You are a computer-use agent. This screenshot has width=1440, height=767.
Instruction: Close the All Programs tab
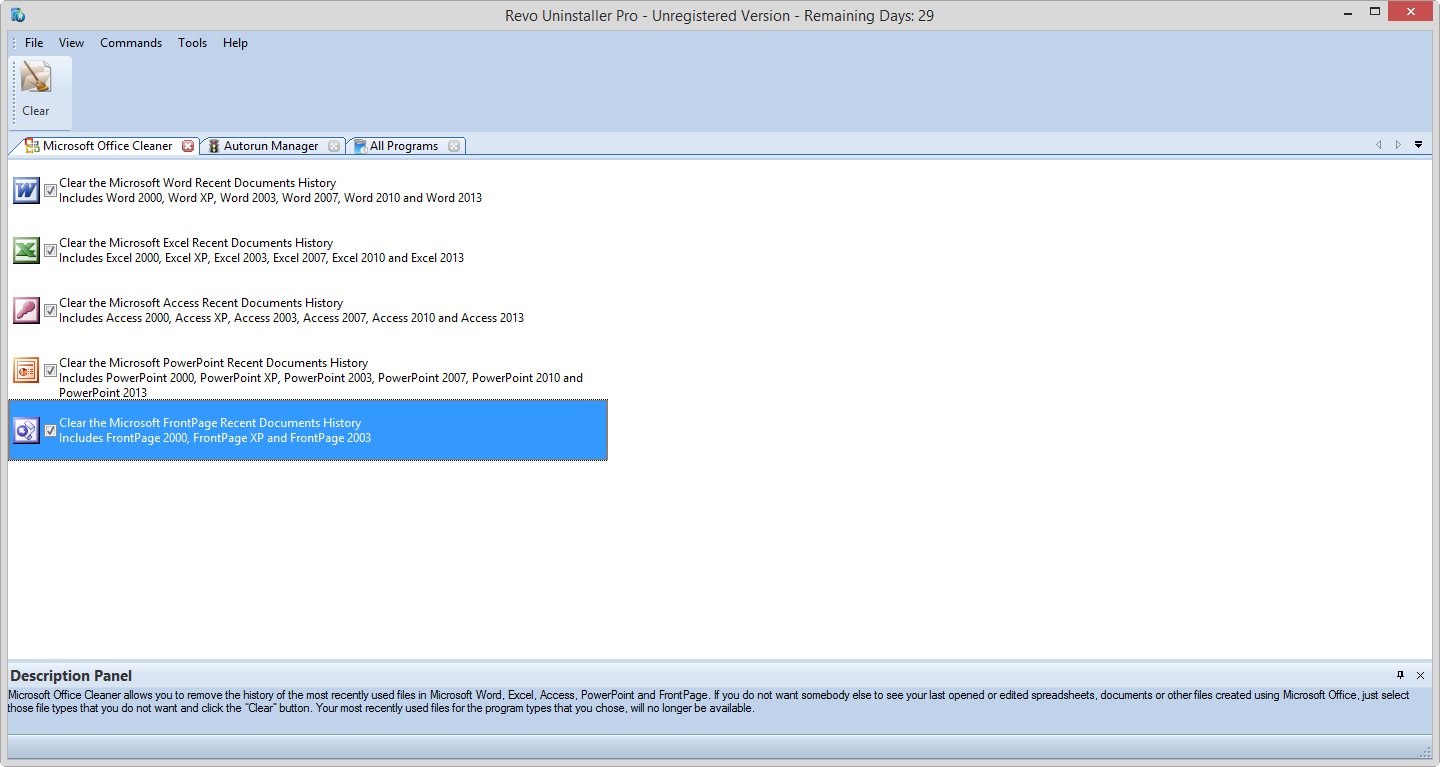point(454,146)
